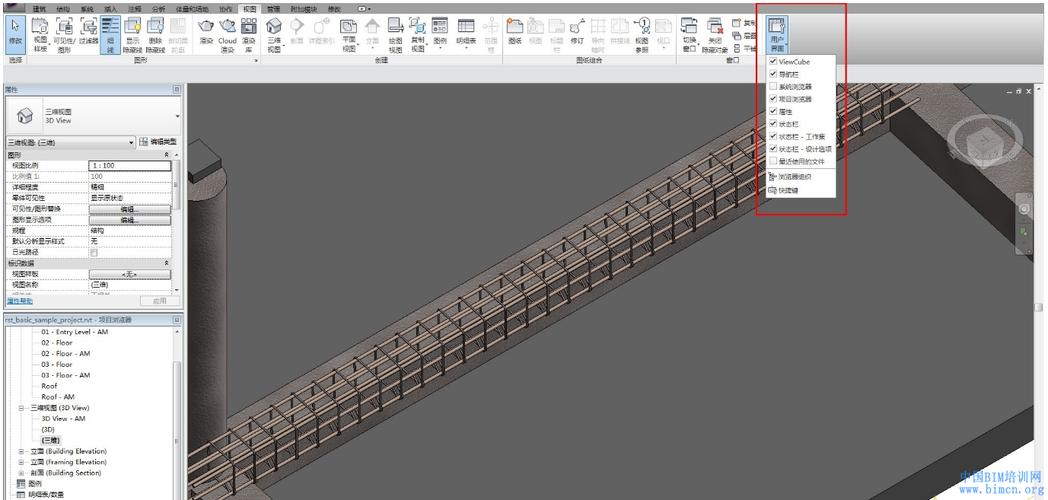
Task: Click the 视图比例 1 : 100 field
Action: coord(130,165)
